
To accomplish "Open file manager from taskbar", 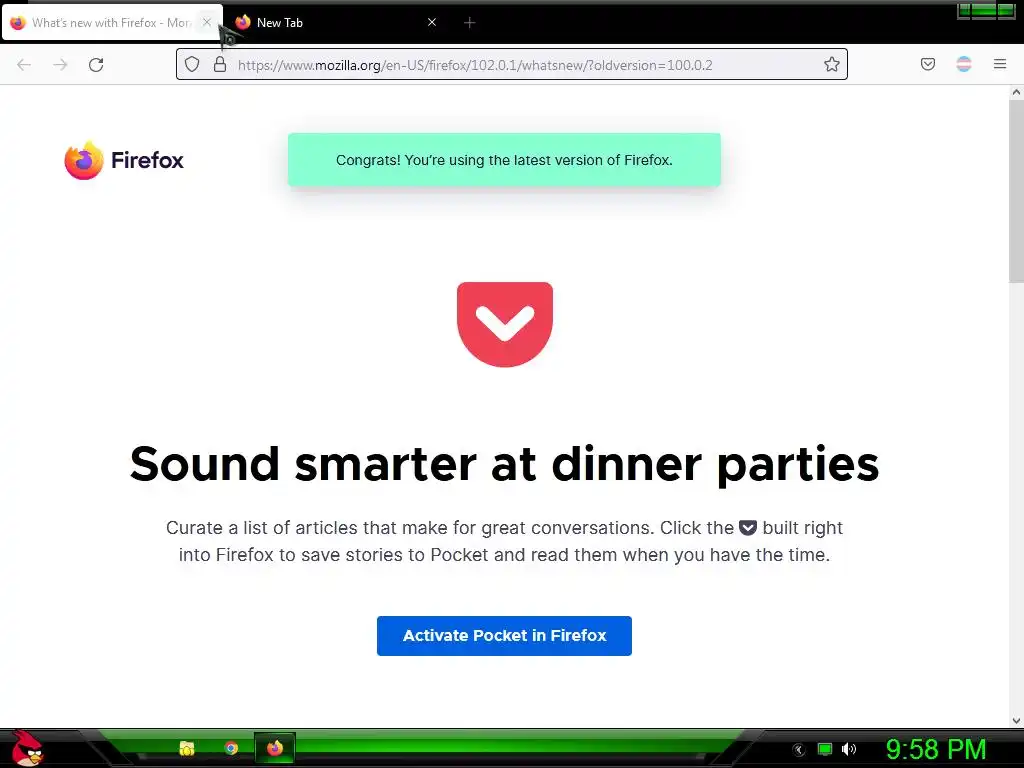I will [187, 748].
